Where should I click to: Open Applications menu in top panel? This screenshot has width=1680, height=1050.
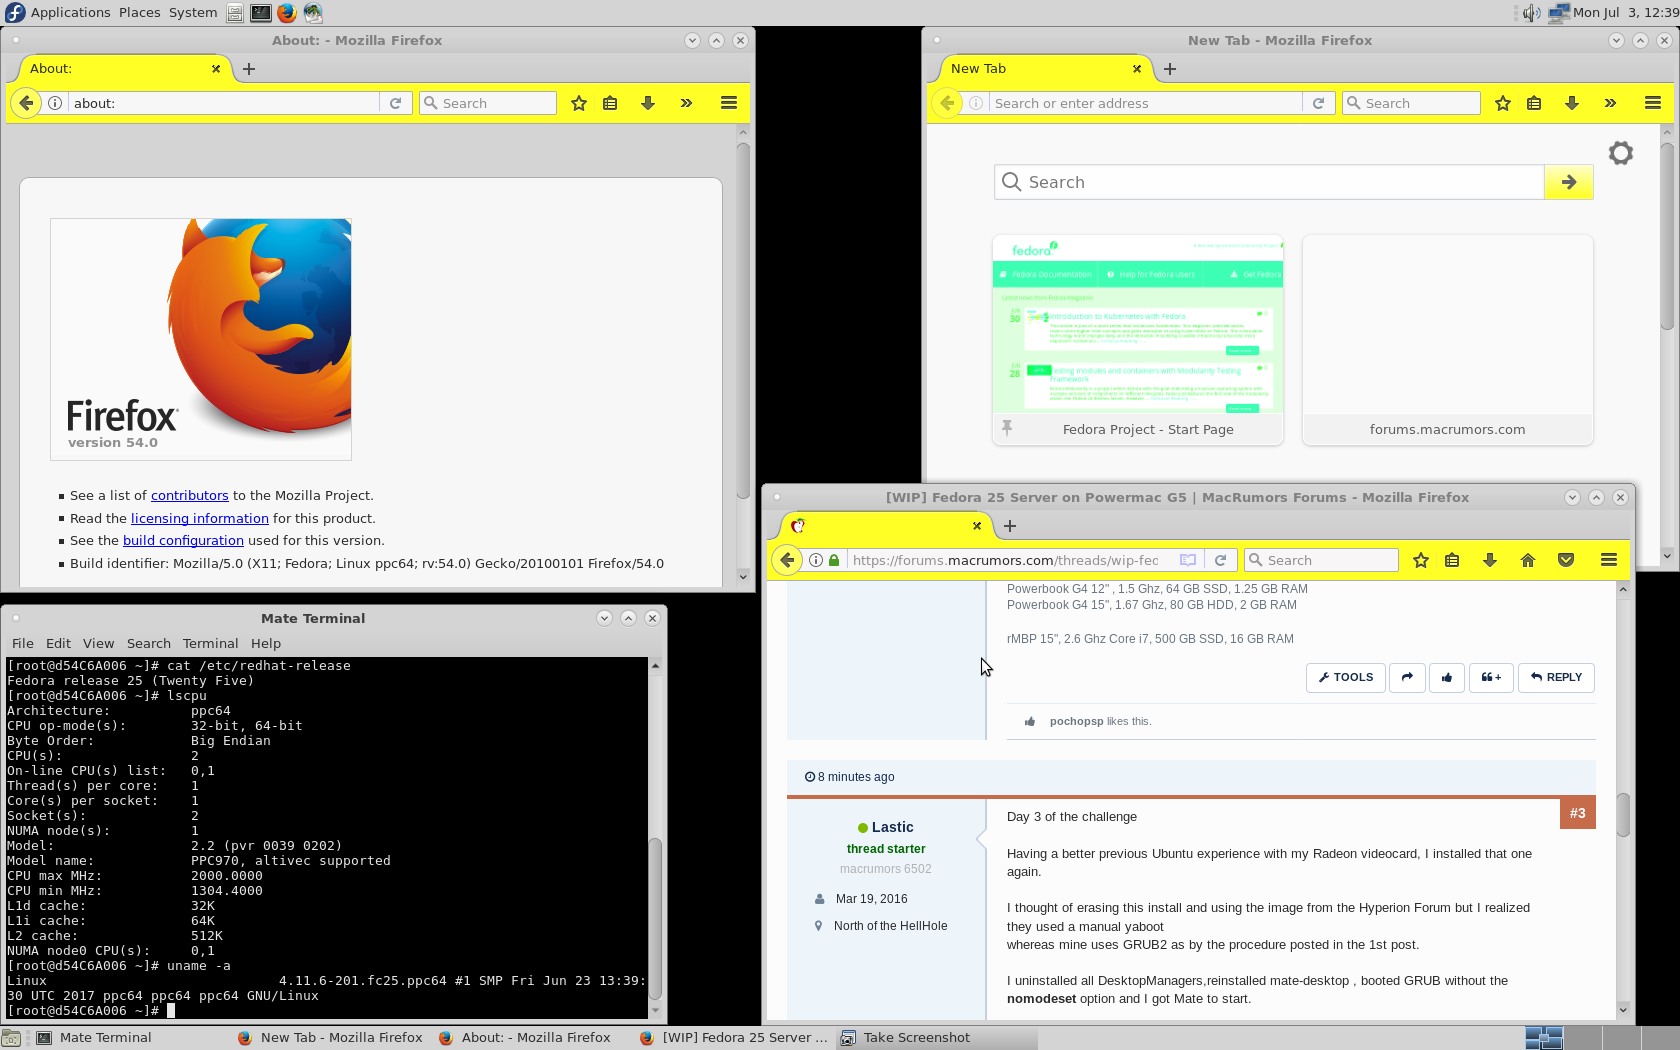coord(70,12)
